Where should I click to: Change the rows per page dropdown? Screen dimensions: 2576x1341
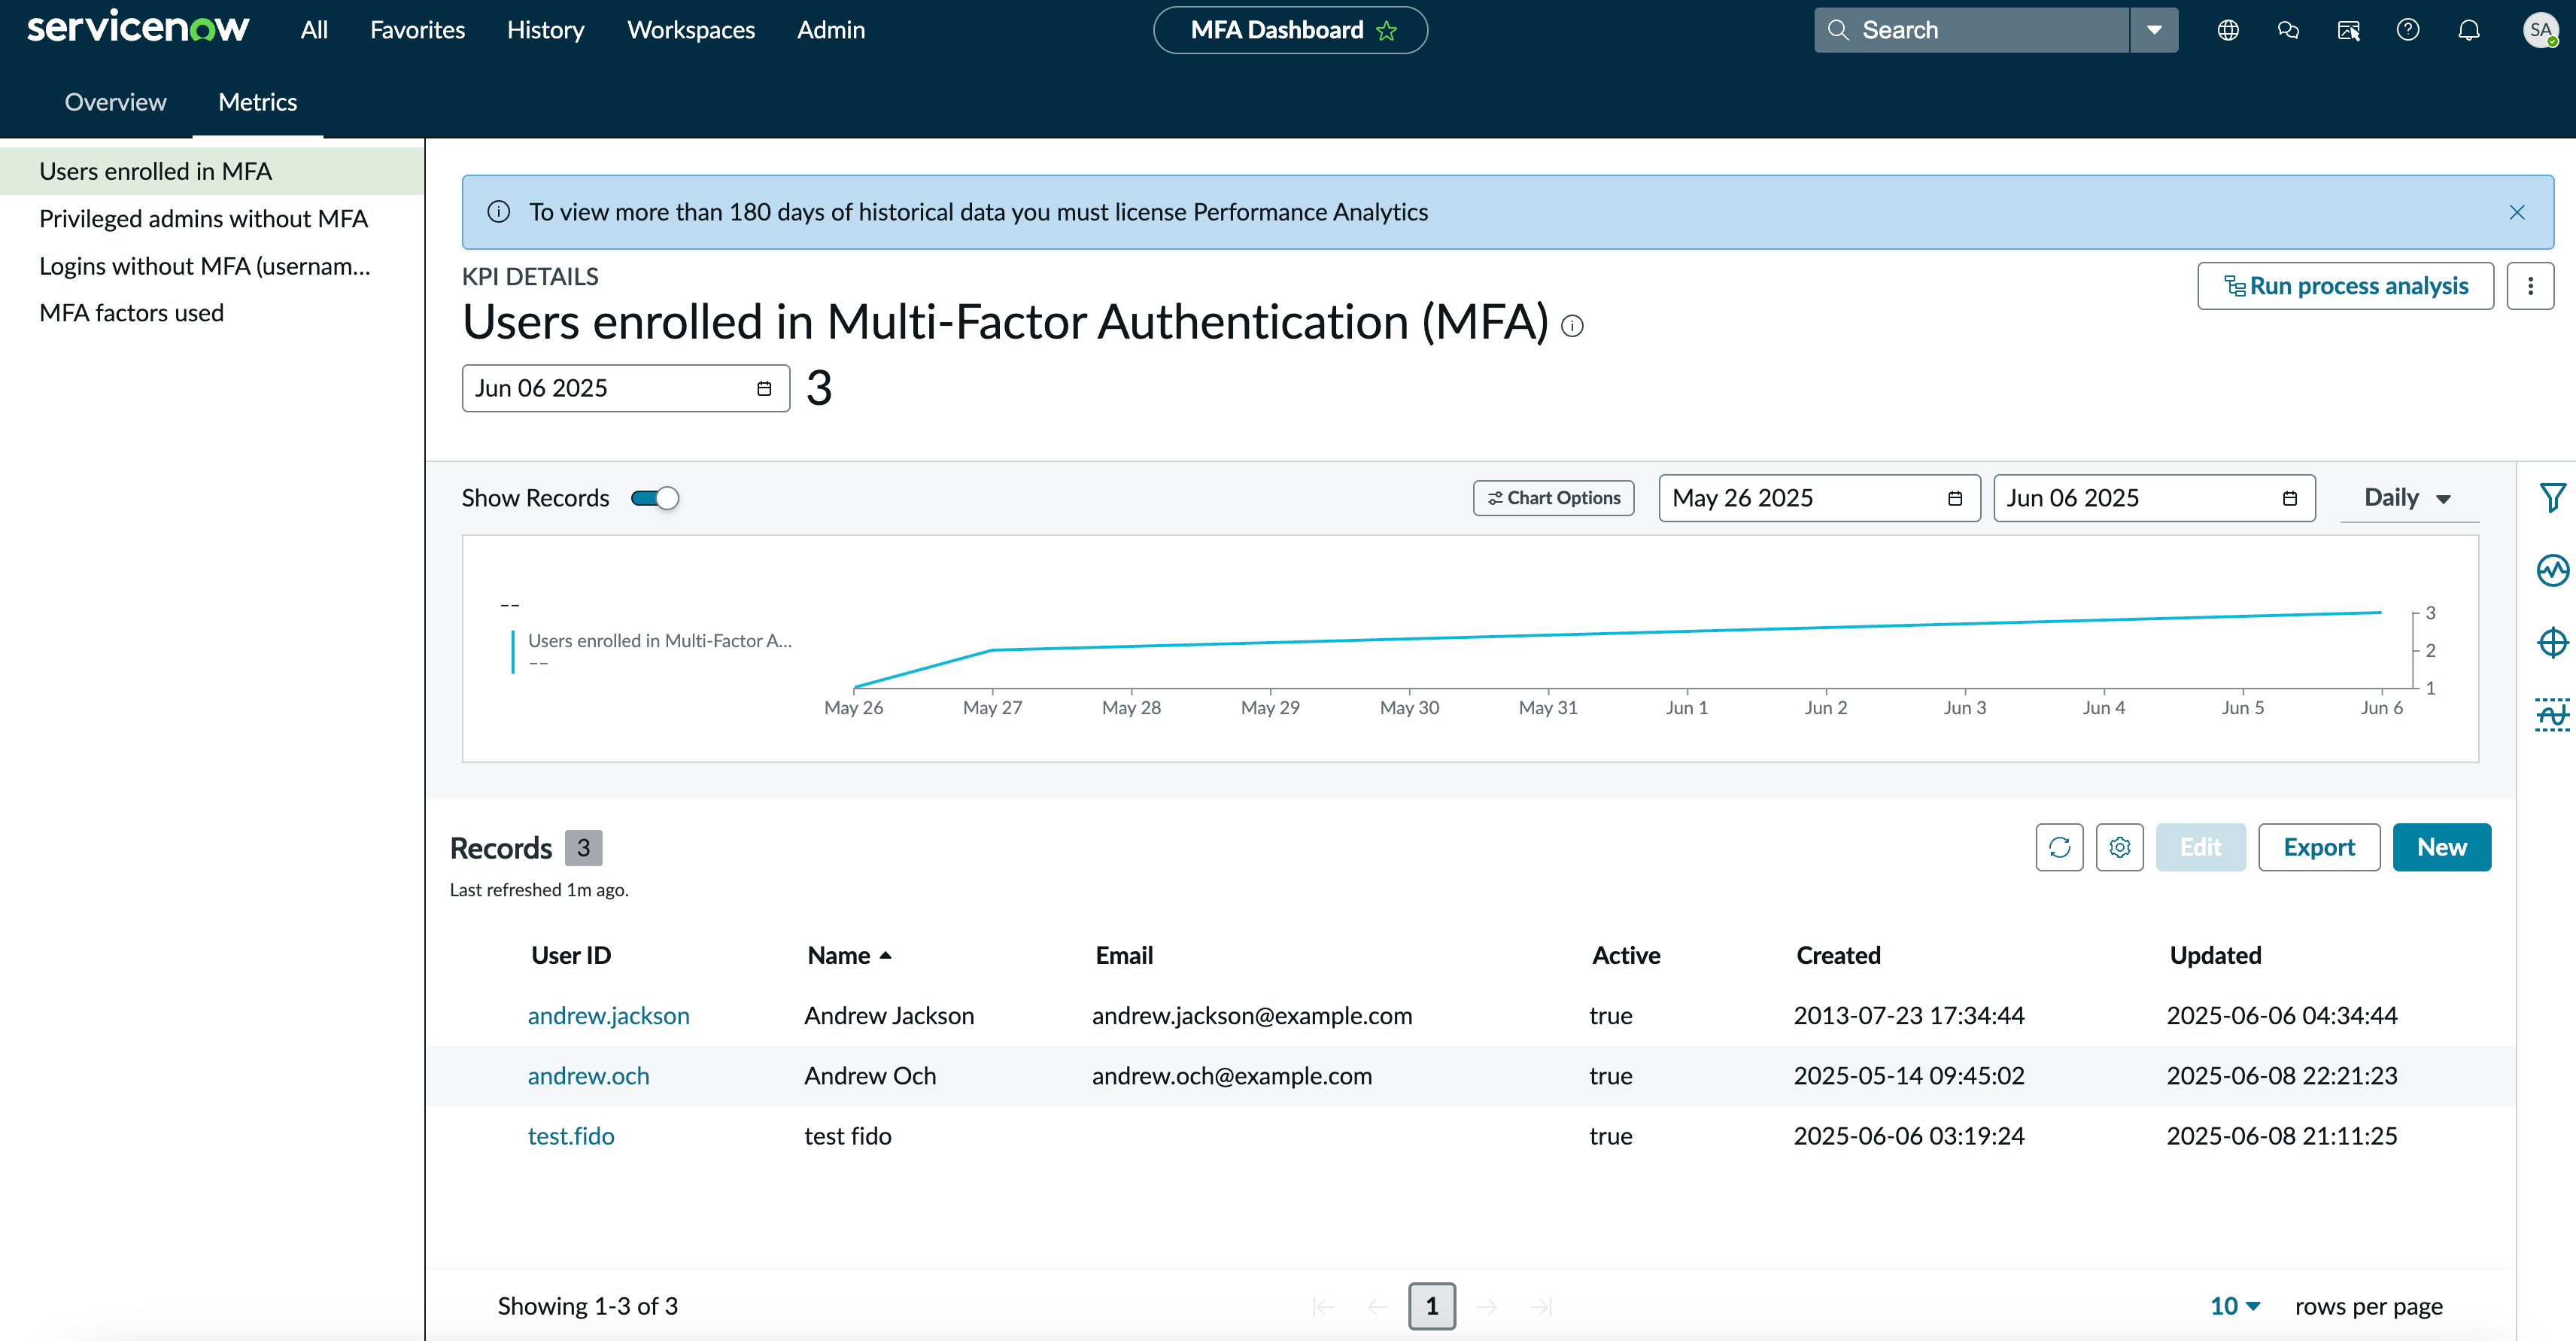pyautogui.click(x=2235, y=1306)
